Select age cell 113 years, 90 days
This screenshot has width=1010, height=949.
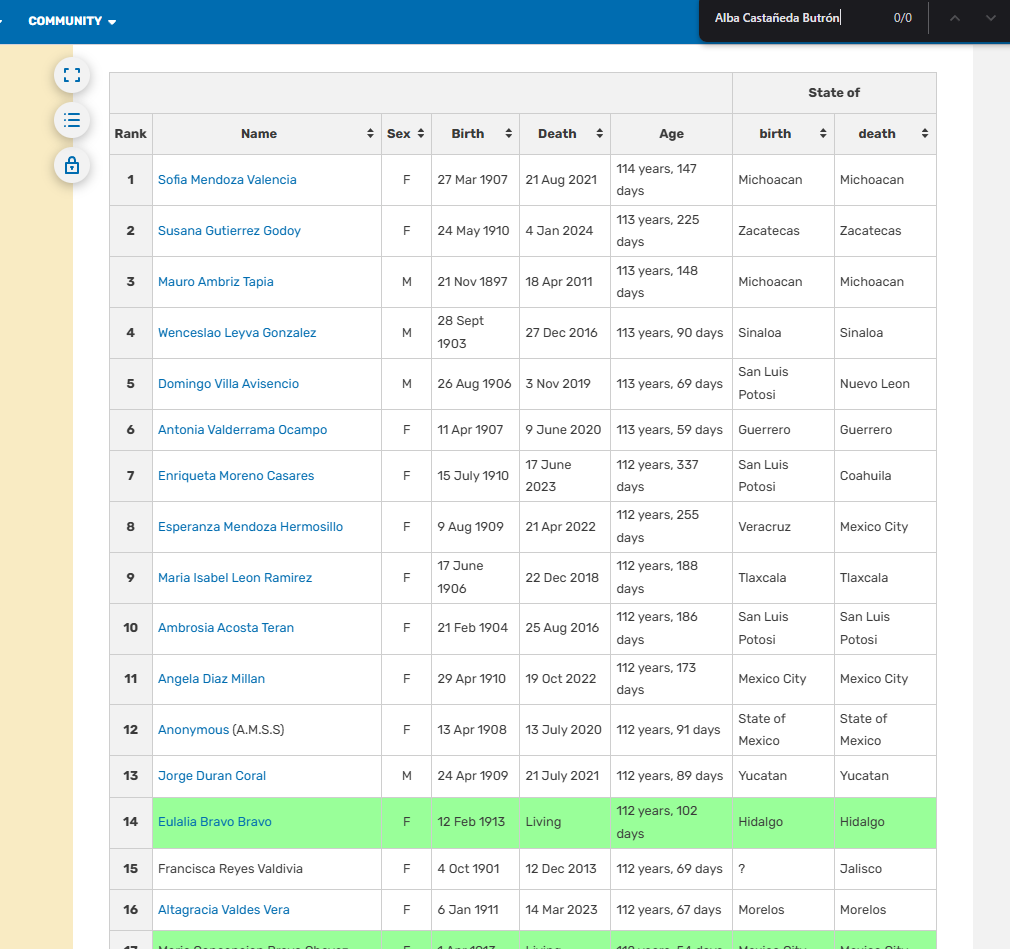pyautogui.click(x=671, y=332)
